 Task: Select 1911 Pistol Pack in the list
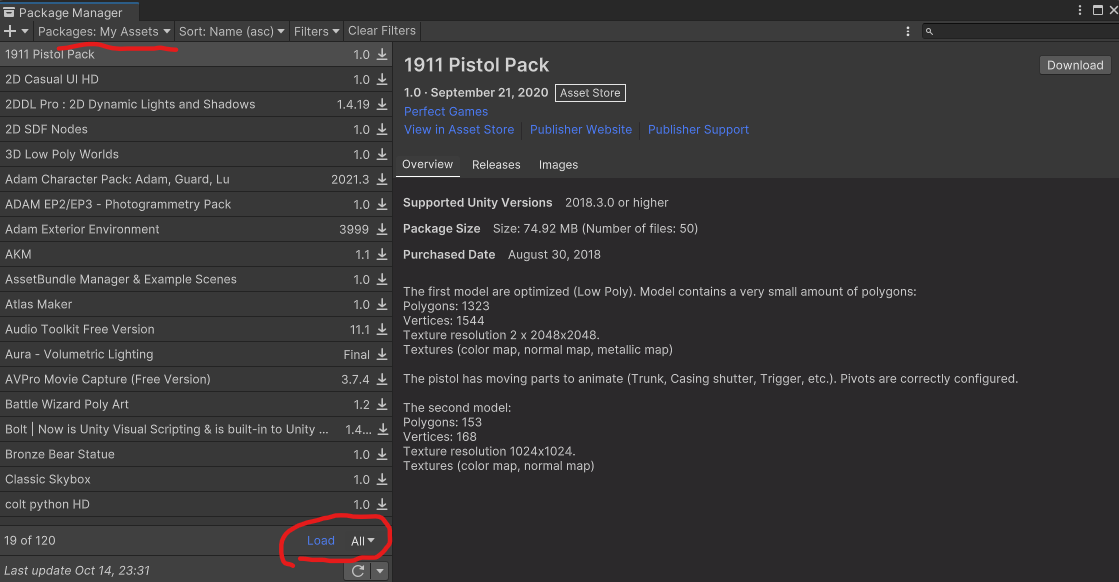196,54
